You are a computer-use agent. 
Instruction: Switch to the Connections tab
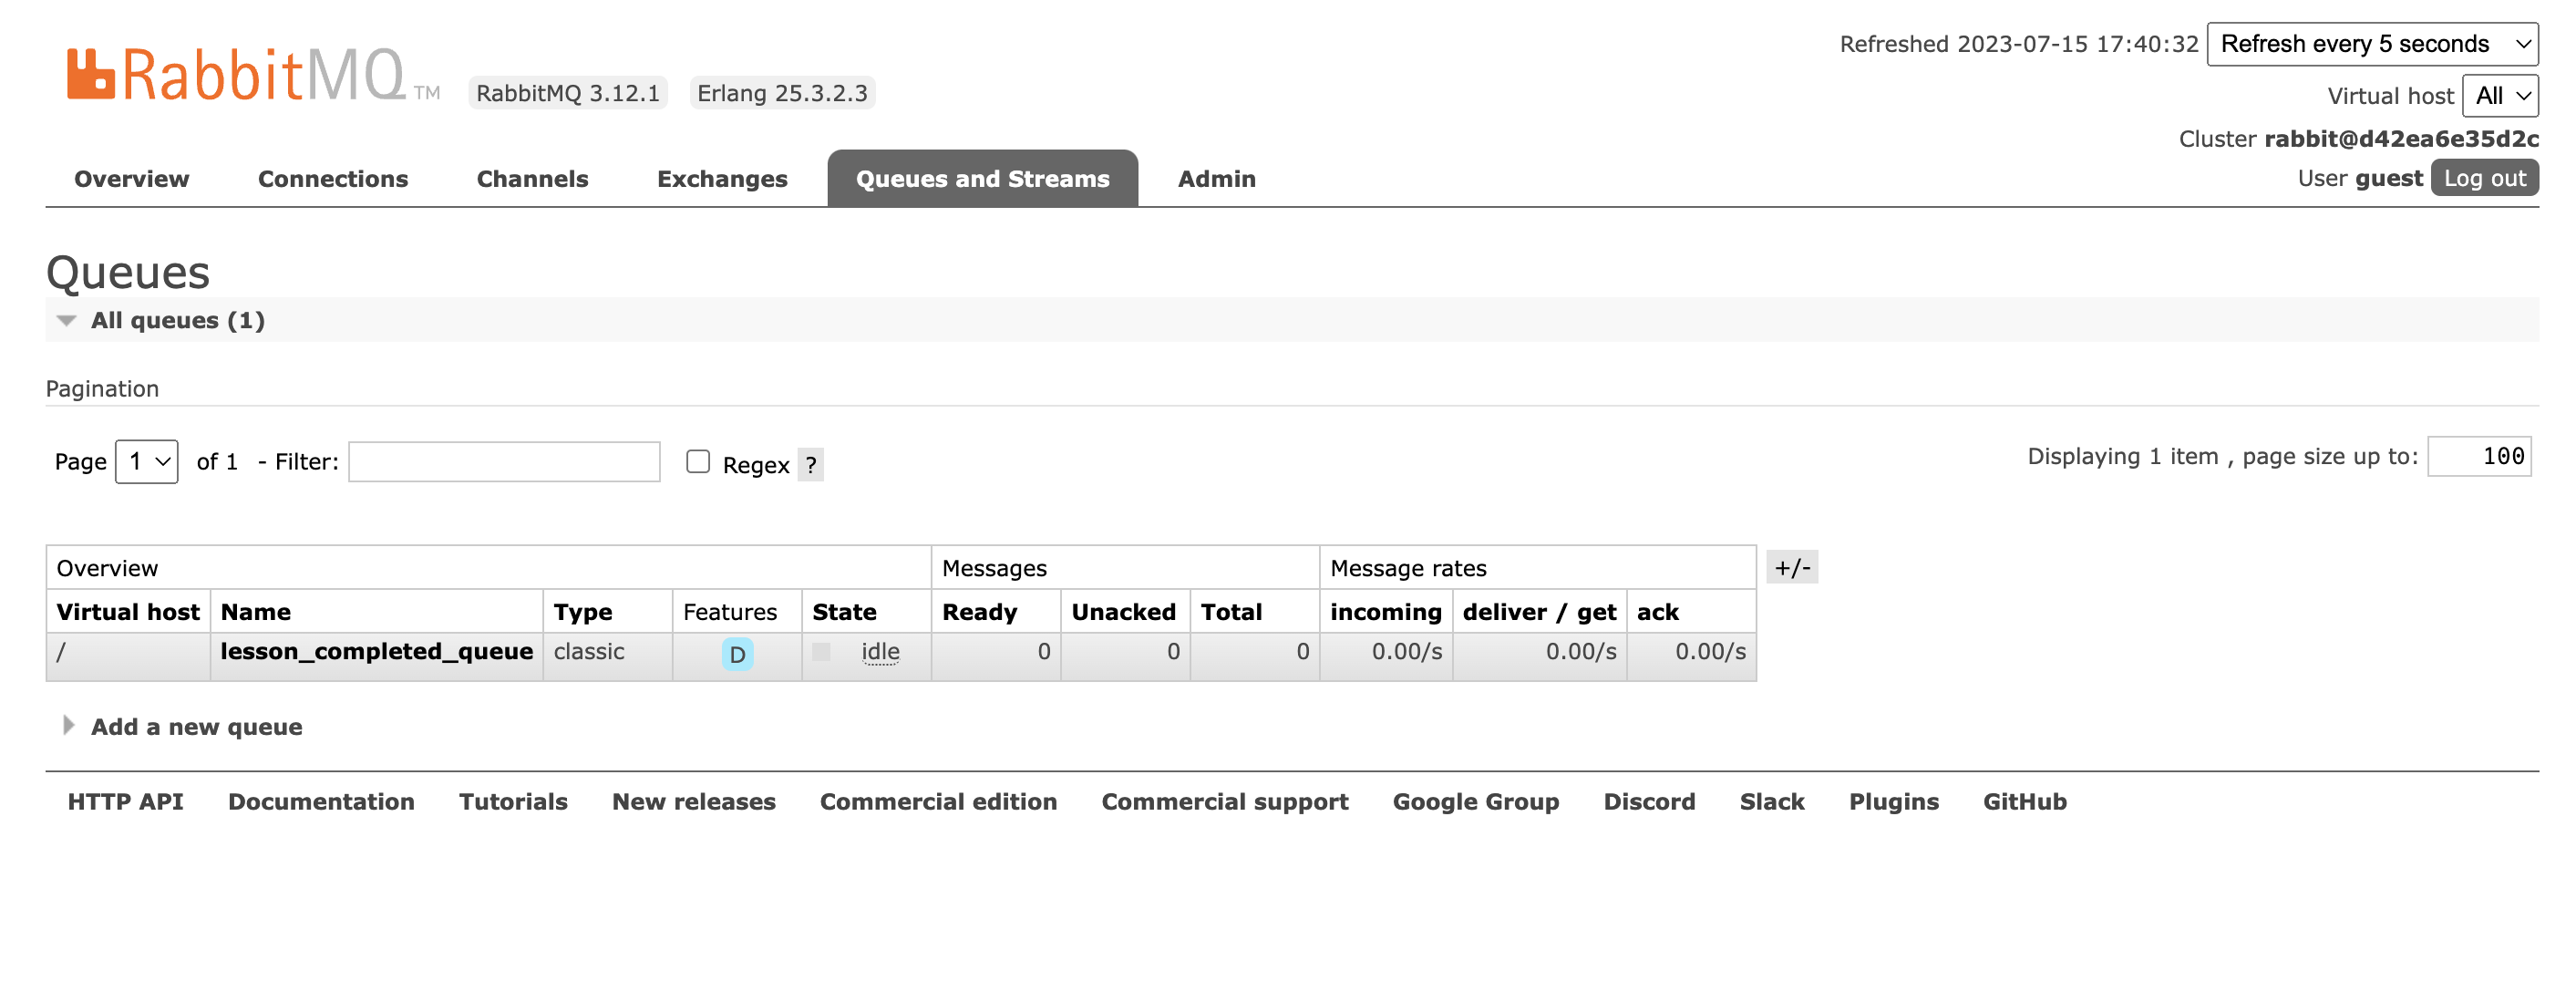333,179
